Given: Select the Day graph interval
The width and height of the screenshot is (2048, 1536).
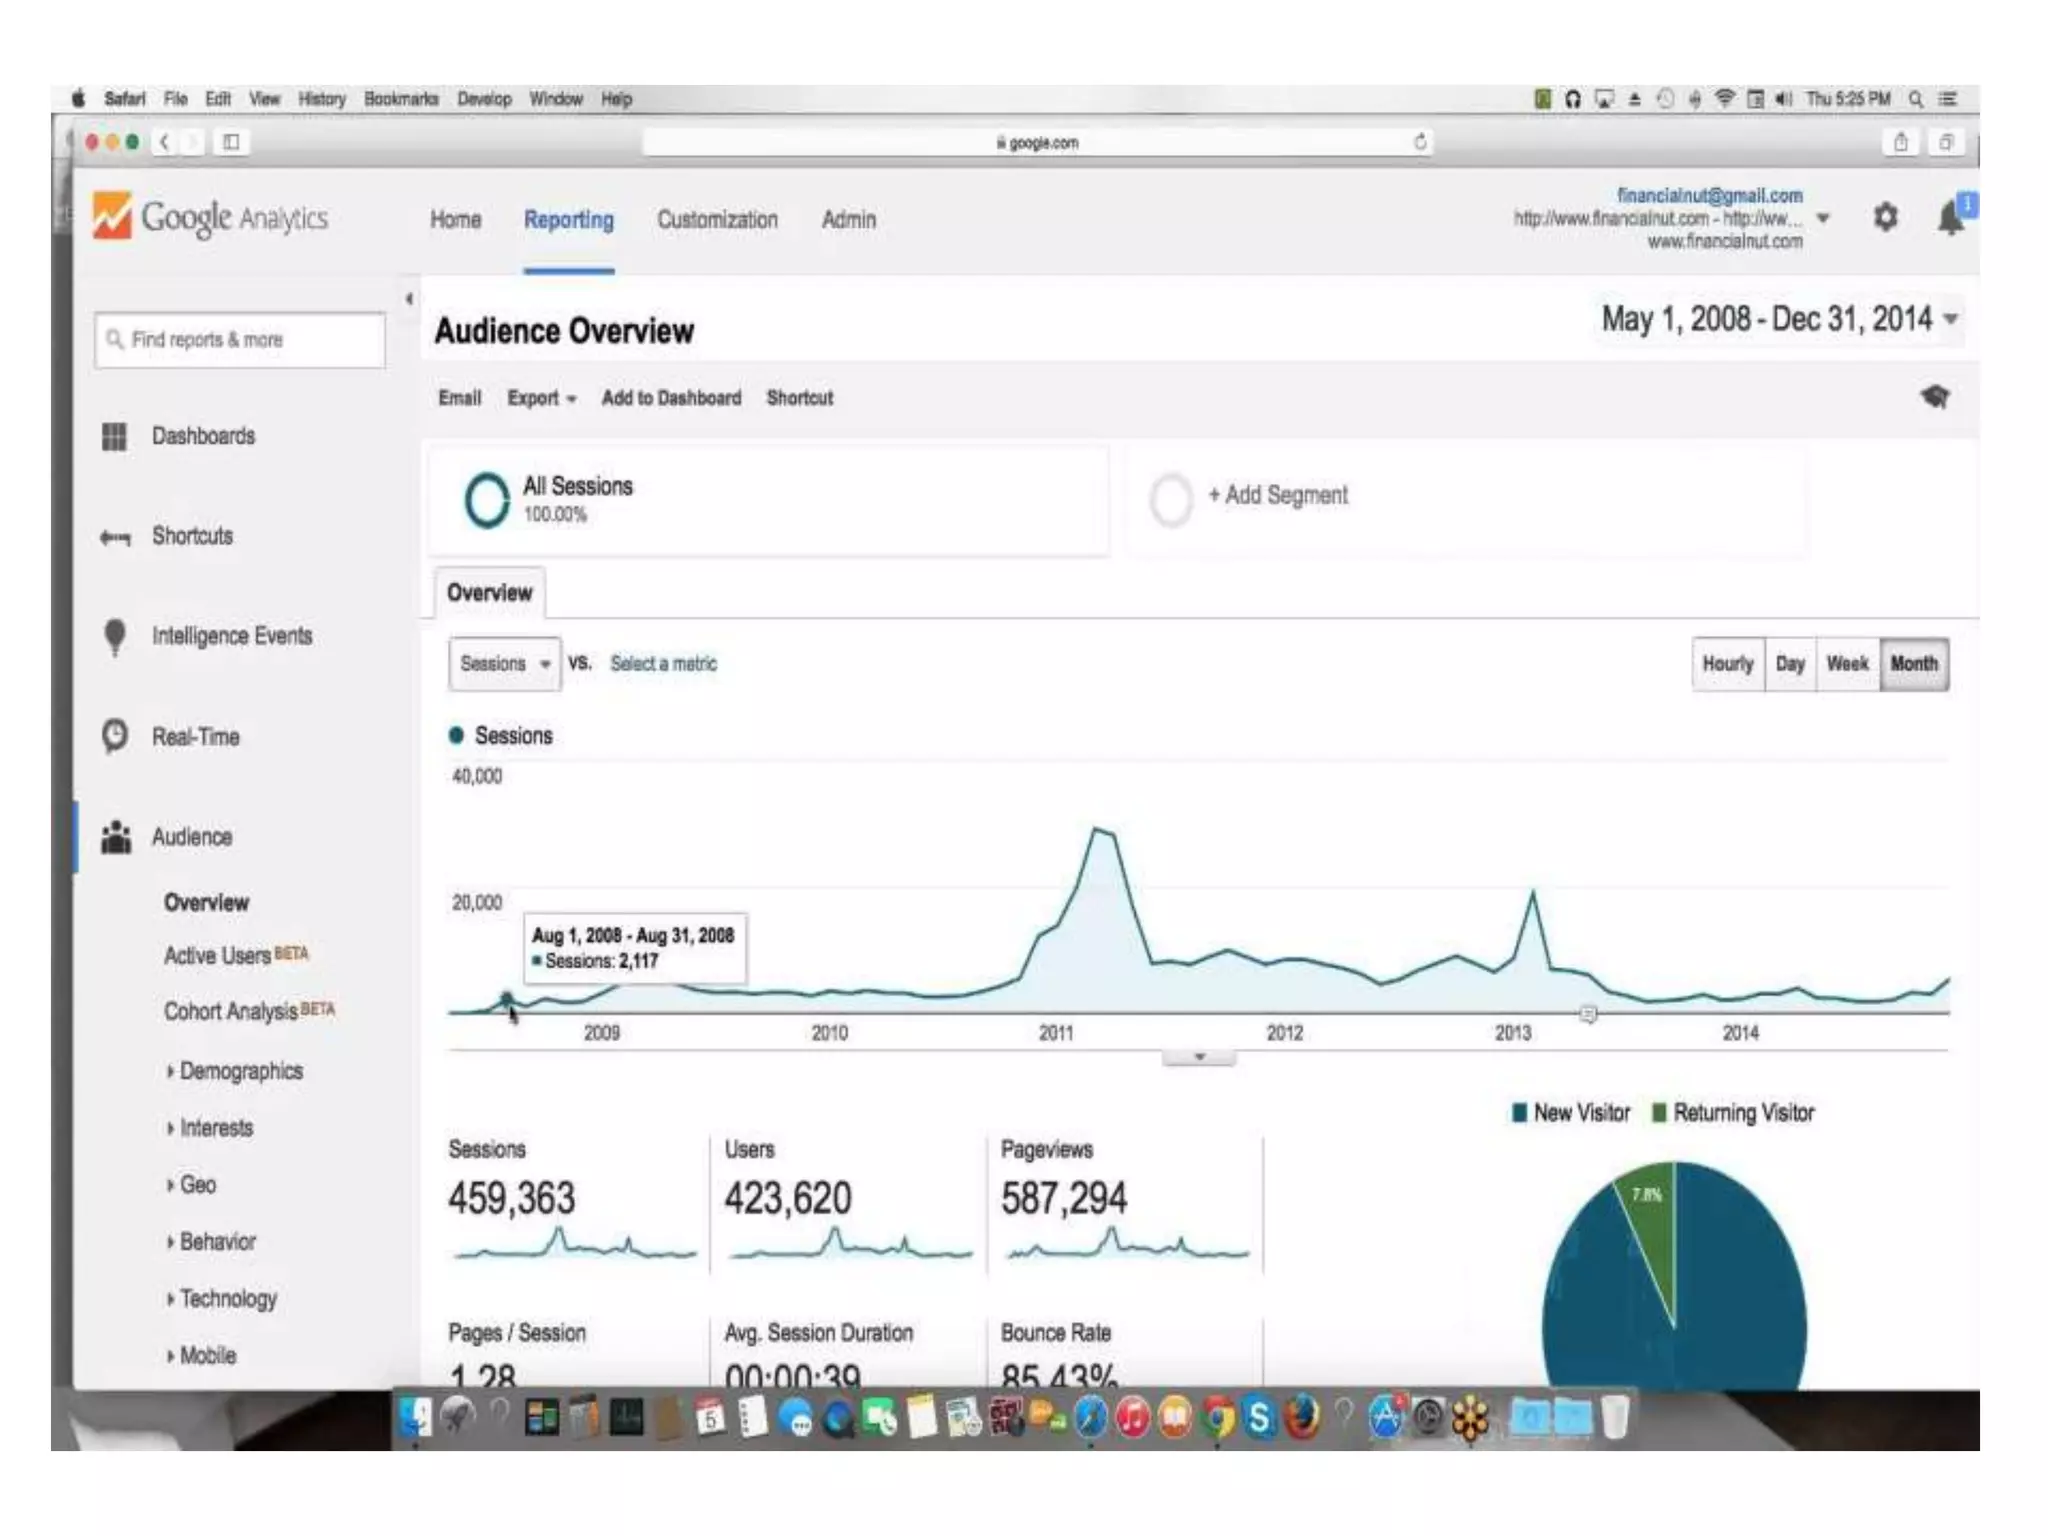Looking at the screenshot, I should [x=1789, y=664].
